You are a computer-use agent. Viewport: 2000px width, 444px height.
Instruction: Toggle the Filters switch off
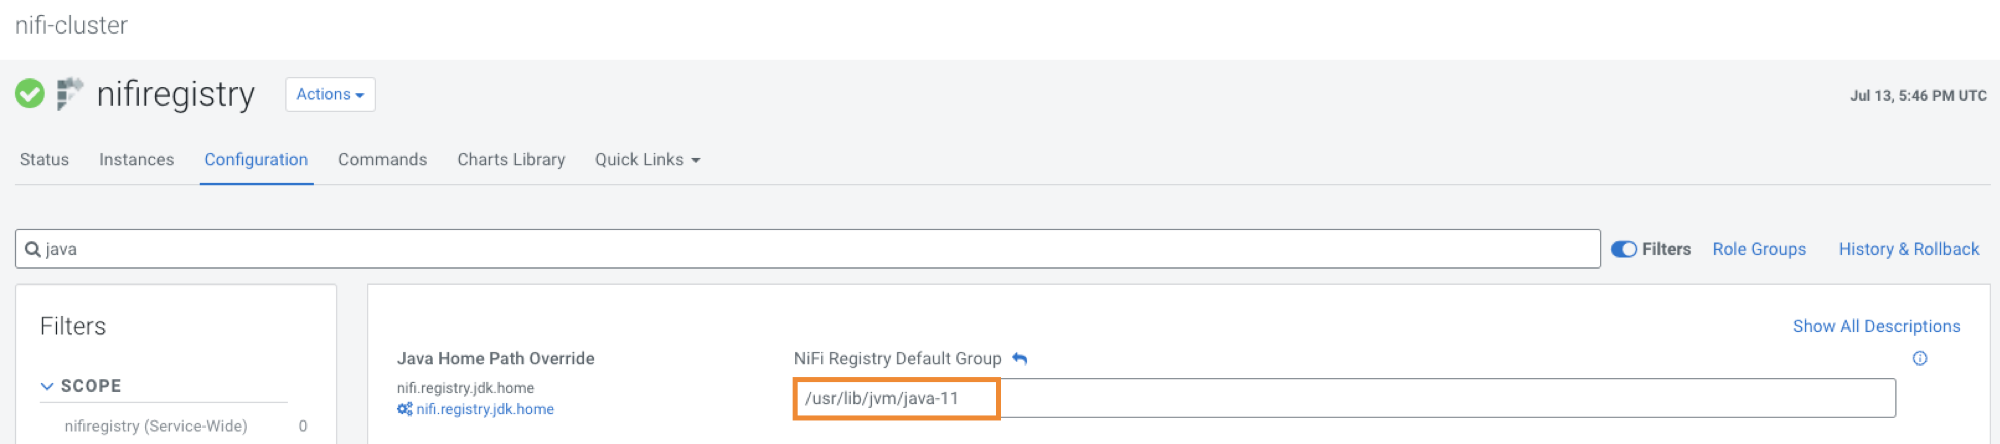coord(1623,249)
